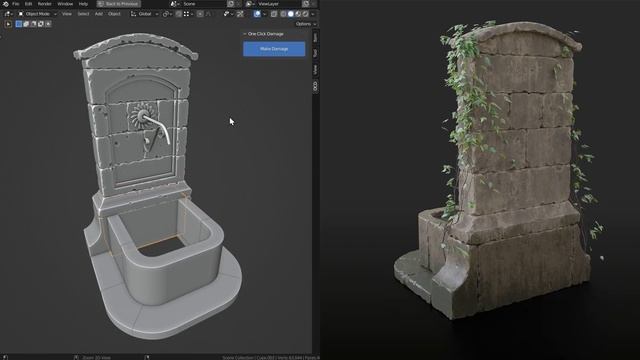
Task: Choose the set new selection mode icon
Action: pos(19,24)
